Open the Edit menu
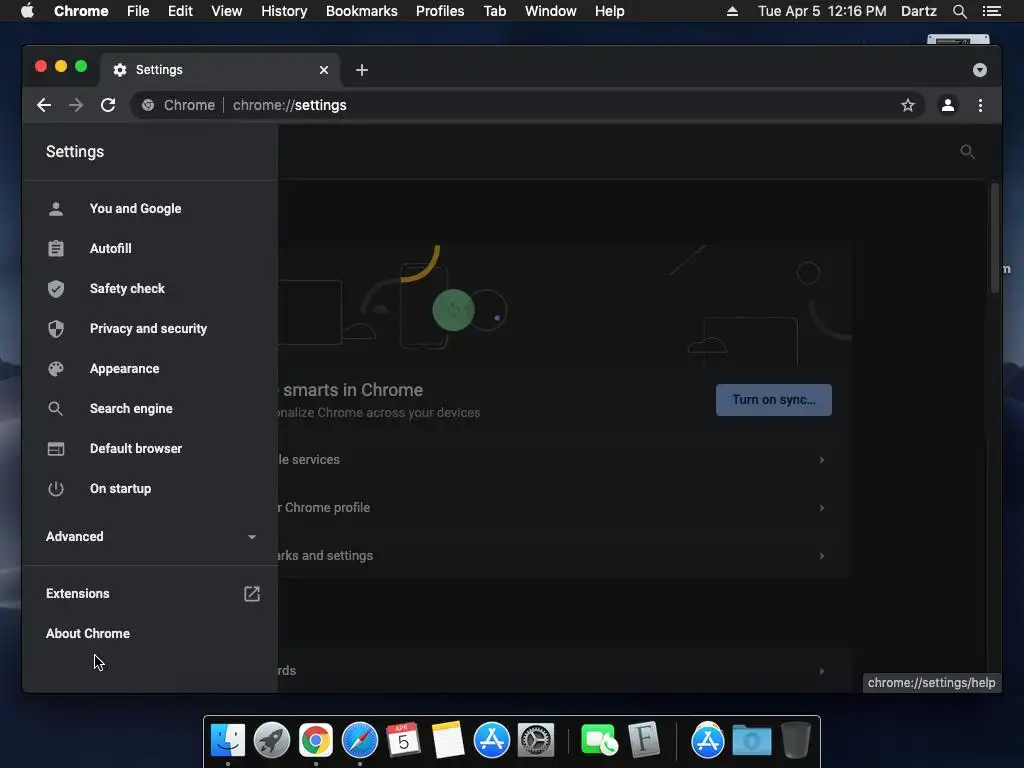Image resolution: width=1024 pixels, height=768 pixels. 180,11
